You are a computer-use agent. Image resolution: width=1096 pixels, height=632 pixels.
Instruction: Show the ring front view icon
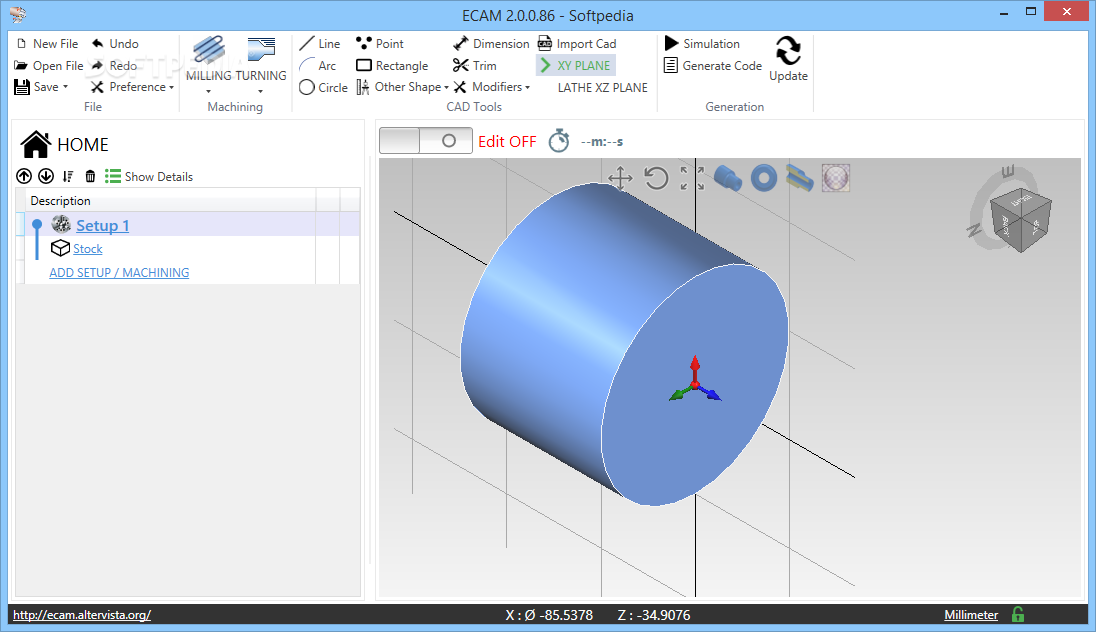point(764,178)
